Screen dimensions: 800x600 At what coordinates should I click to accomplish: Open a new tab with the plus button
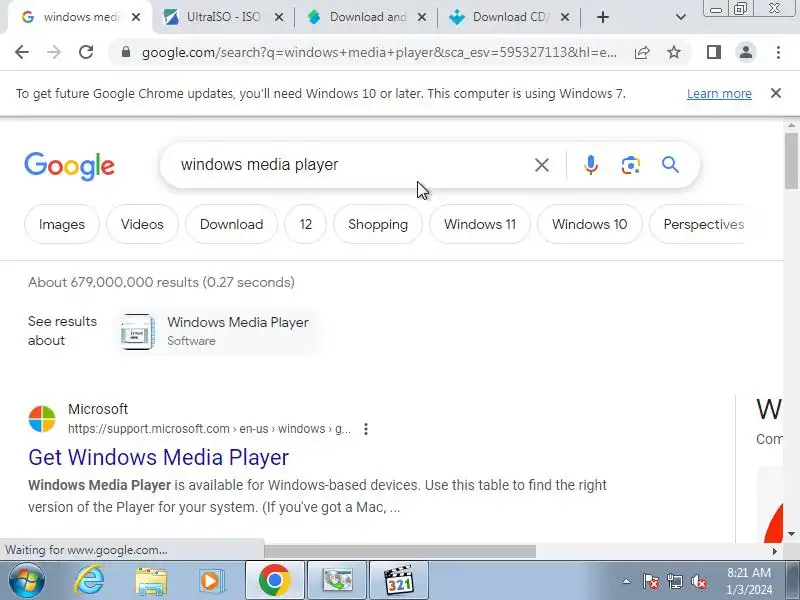pos(603,17)
